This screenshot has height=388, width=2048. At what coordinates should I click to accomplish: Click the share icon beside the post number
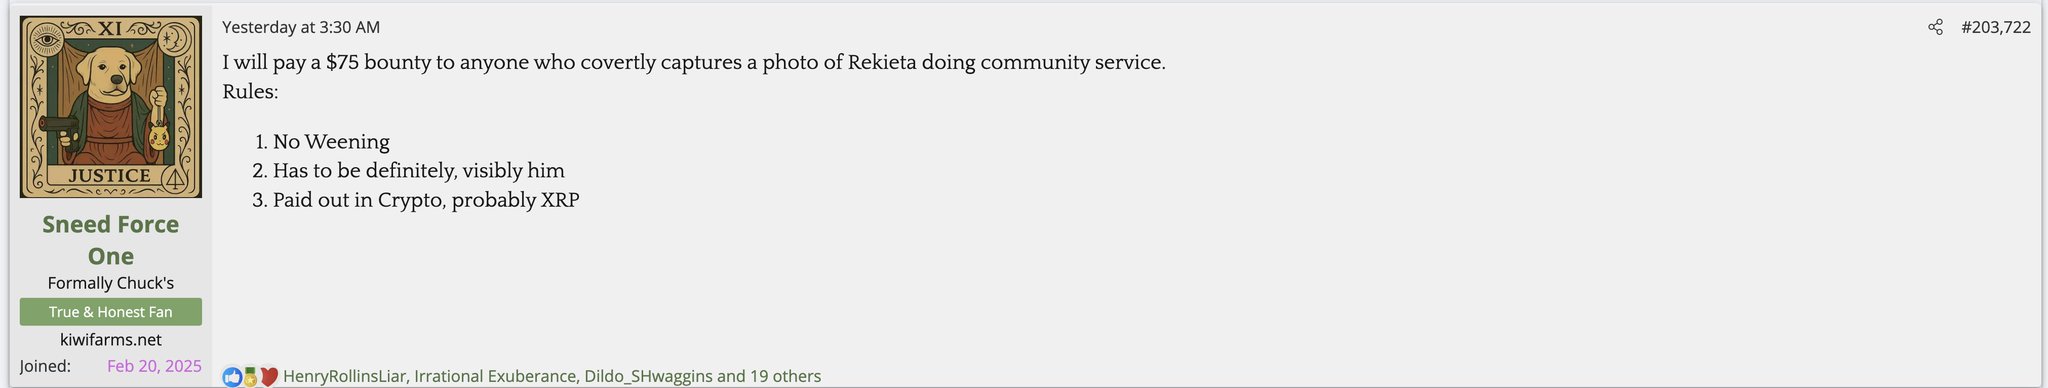(x=1935, y=27)
